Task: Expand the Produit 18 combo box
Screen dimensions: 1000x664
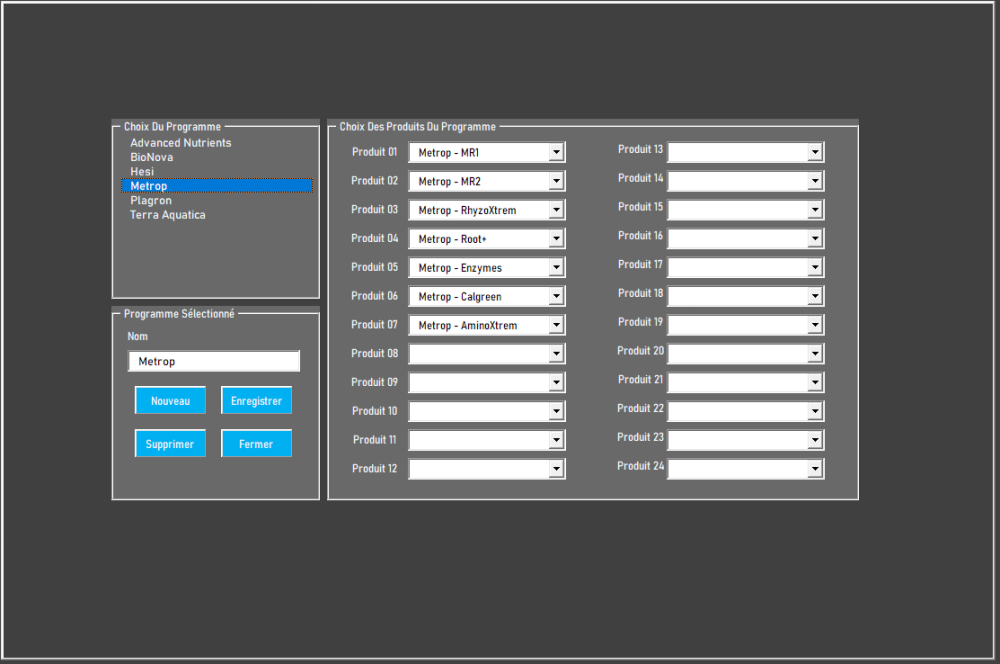Action: pos(815,296)
